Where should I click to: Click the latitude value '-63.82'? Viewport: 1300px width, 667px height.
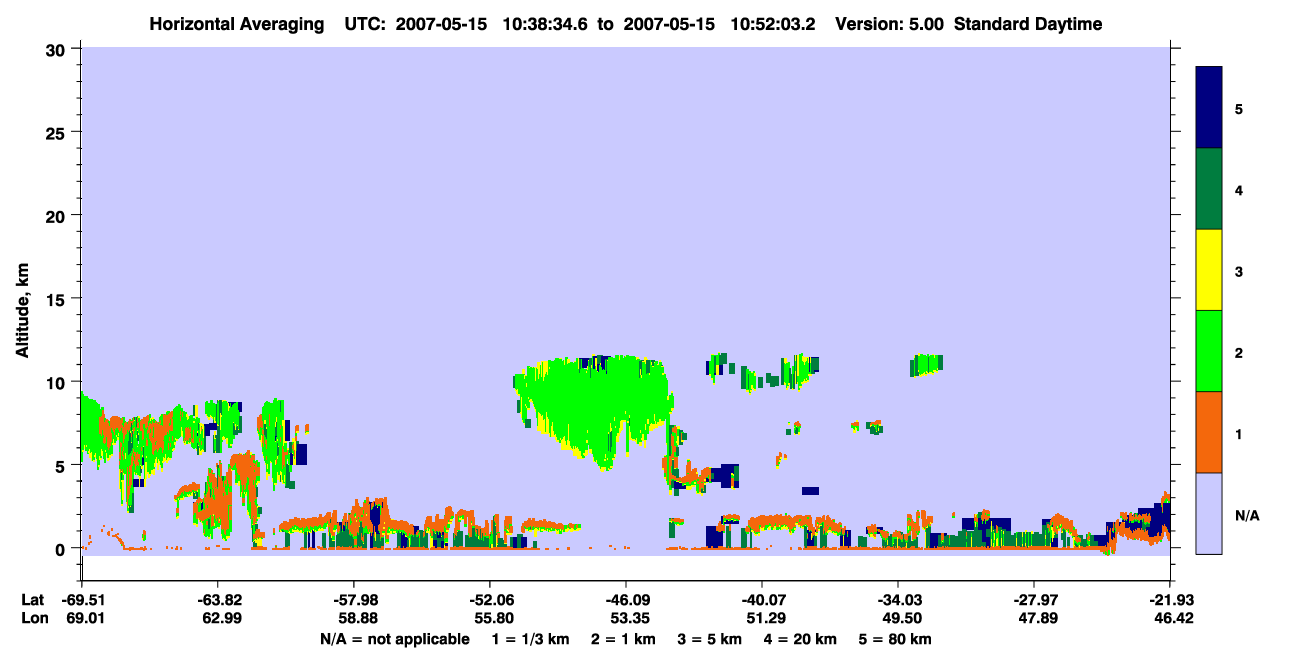tap(217, 600)
